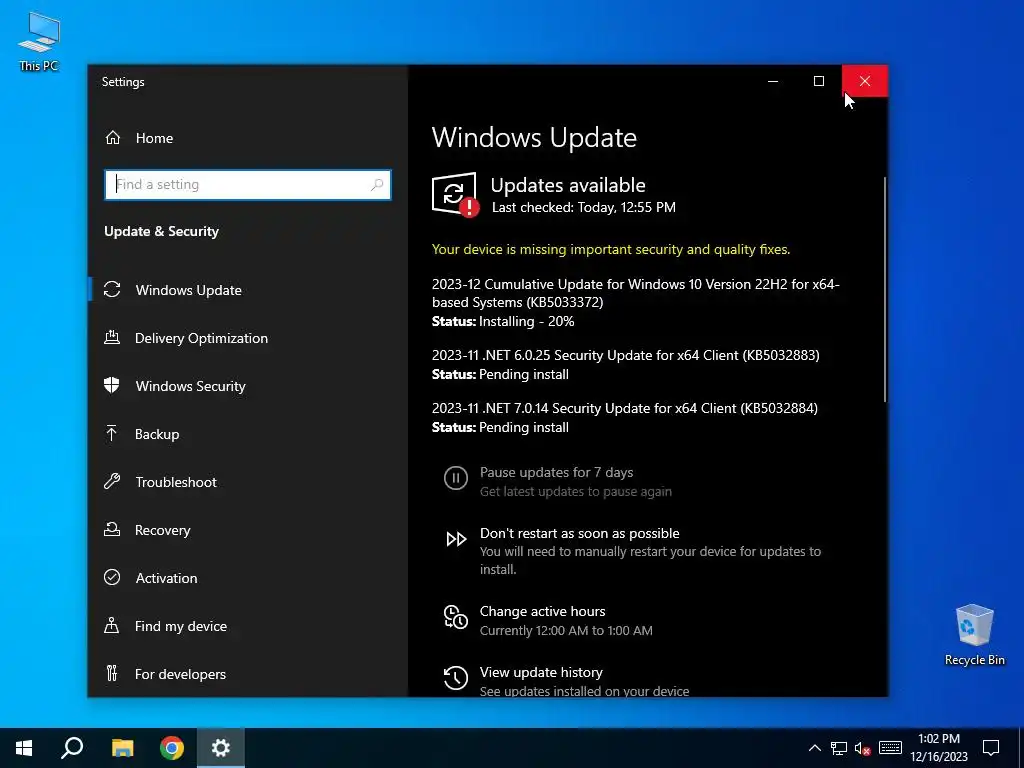
Task: Open the This PC desktop icon
Action: tap(39, 42)
